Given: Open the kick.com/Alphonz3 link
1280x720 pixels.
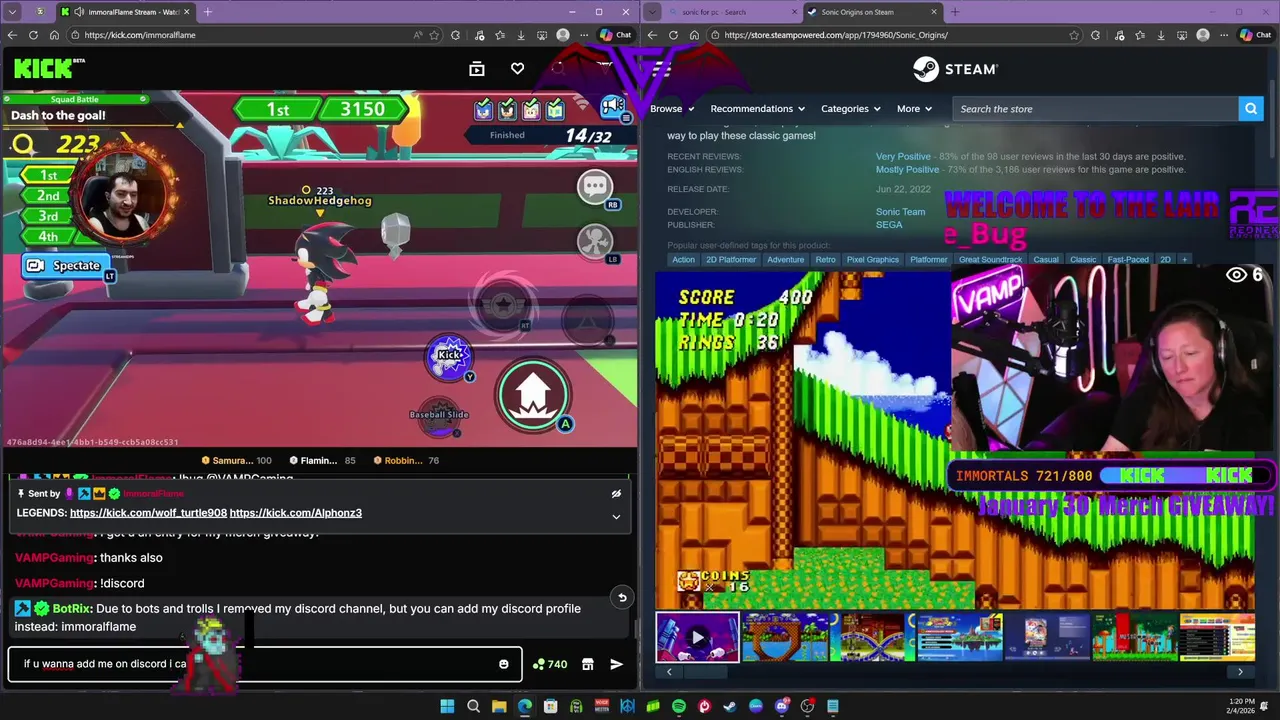Looking at the screenshot, I should pos(296,513).
